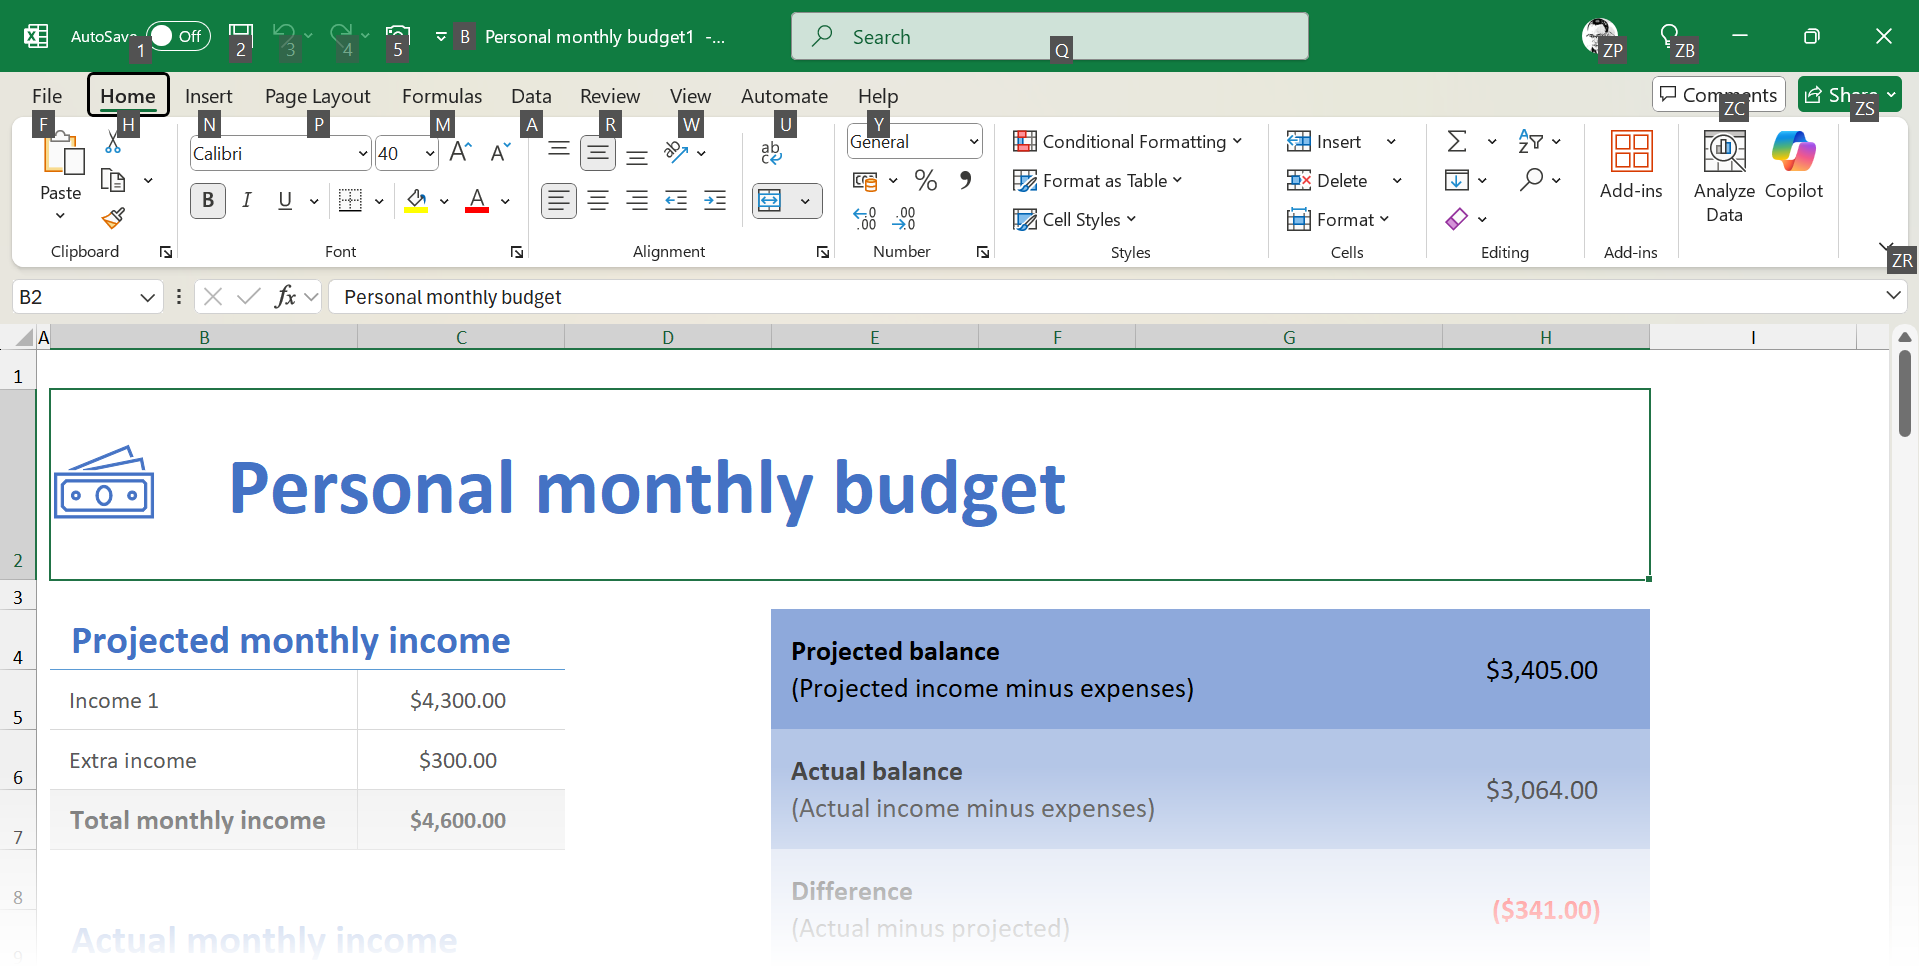This screenshot has height=967, width=1919.
Task: Click in the Search box
Action: click(x=1049, y=37)
